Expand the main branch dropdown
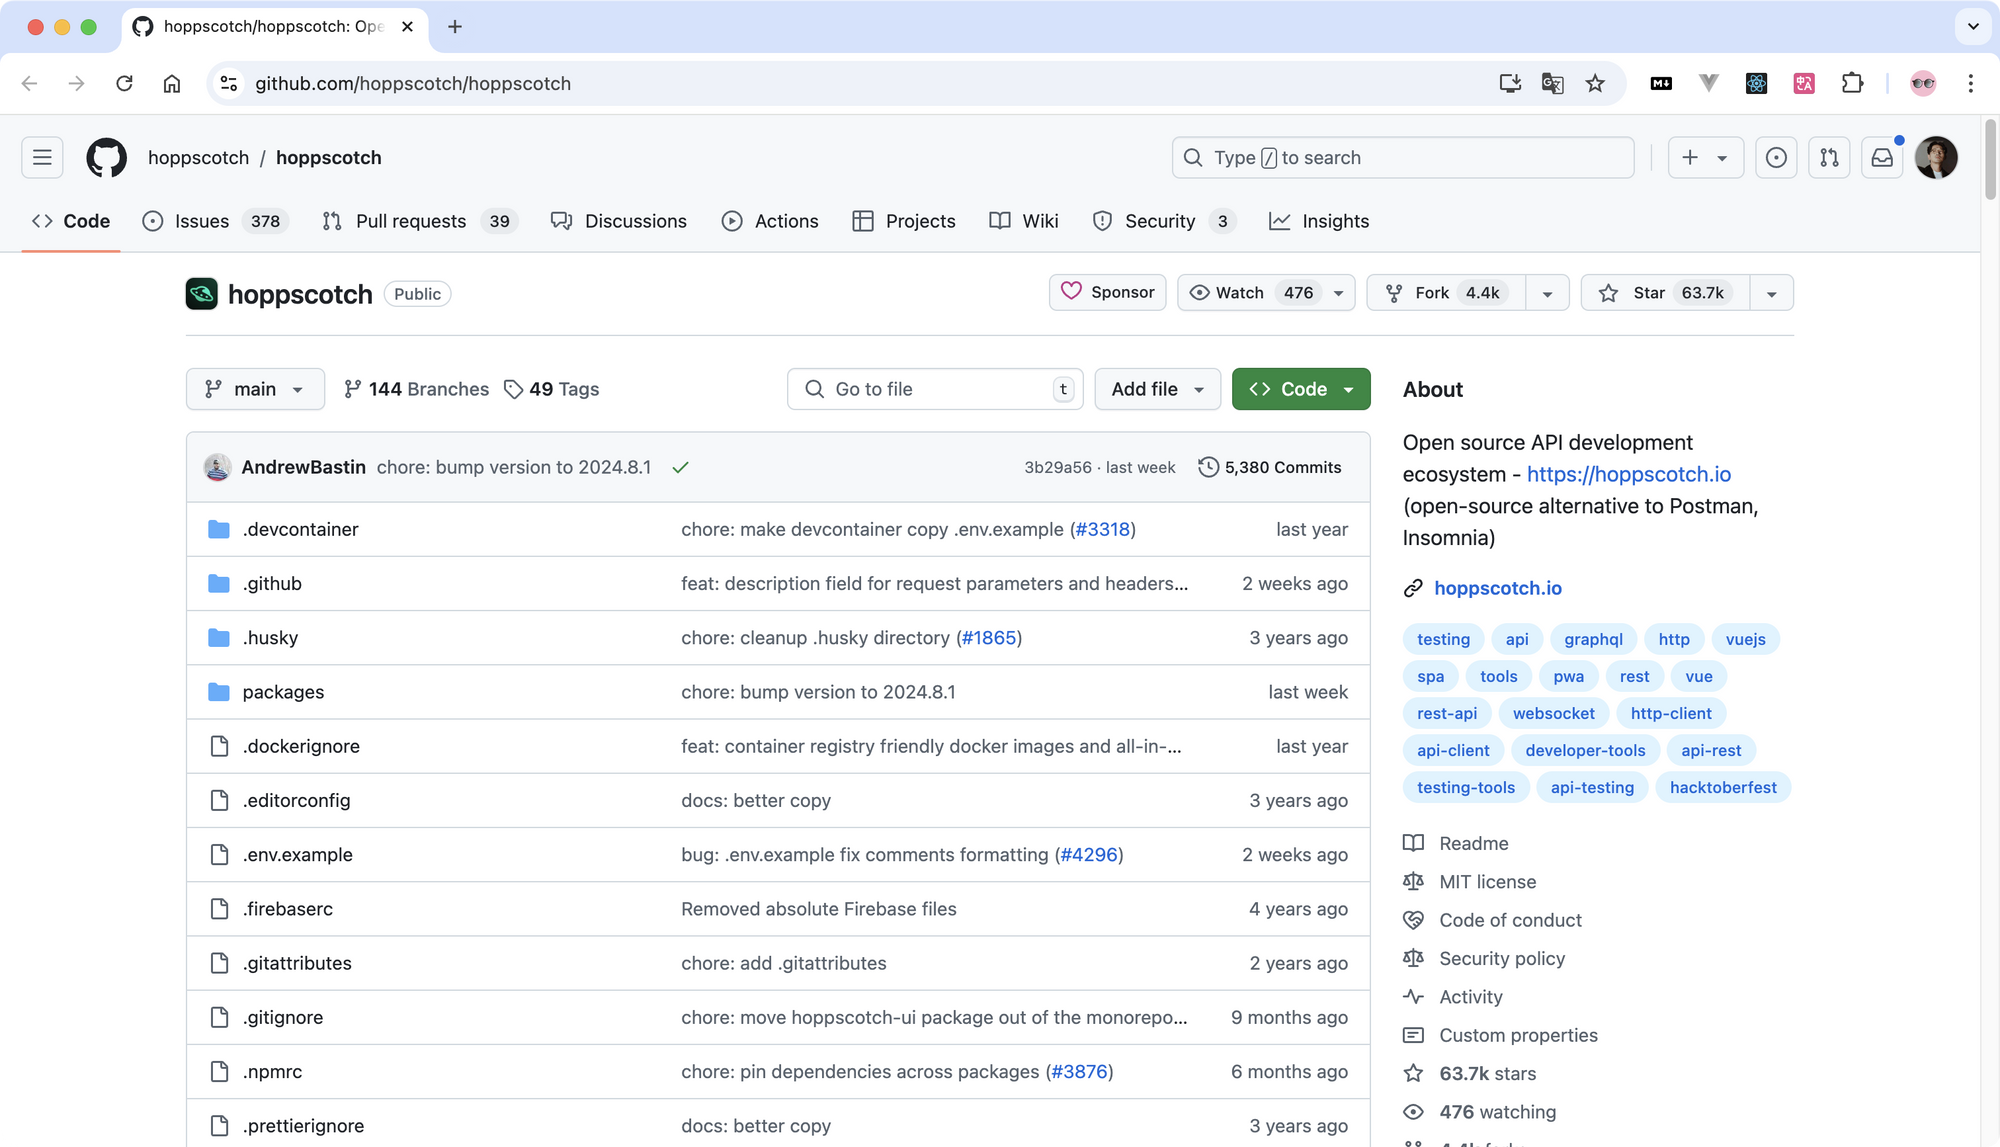The image size is (2000, 1147). click(255, 389)
